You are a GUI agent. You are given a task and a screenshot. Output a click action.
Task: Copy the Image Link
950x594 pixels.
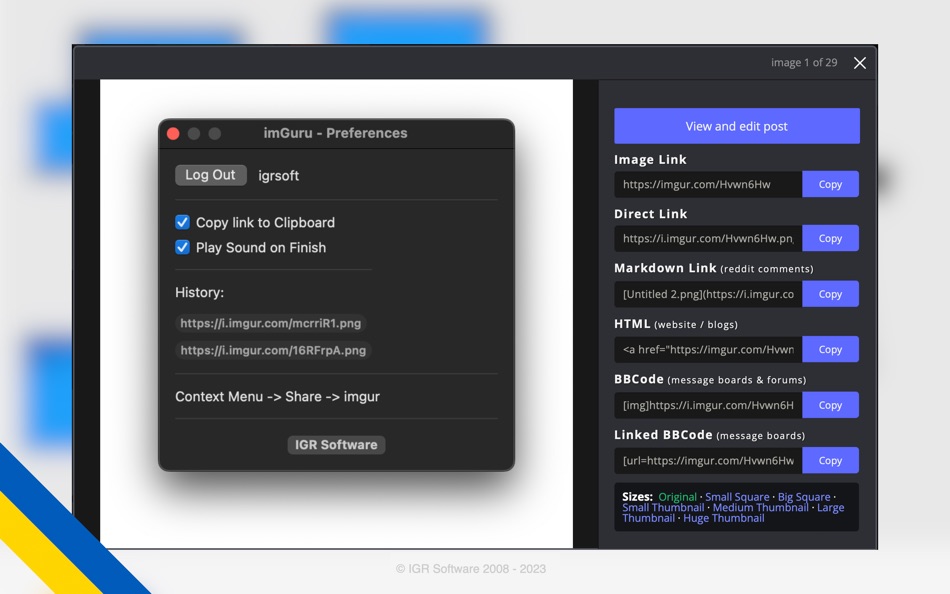[830, 184]
